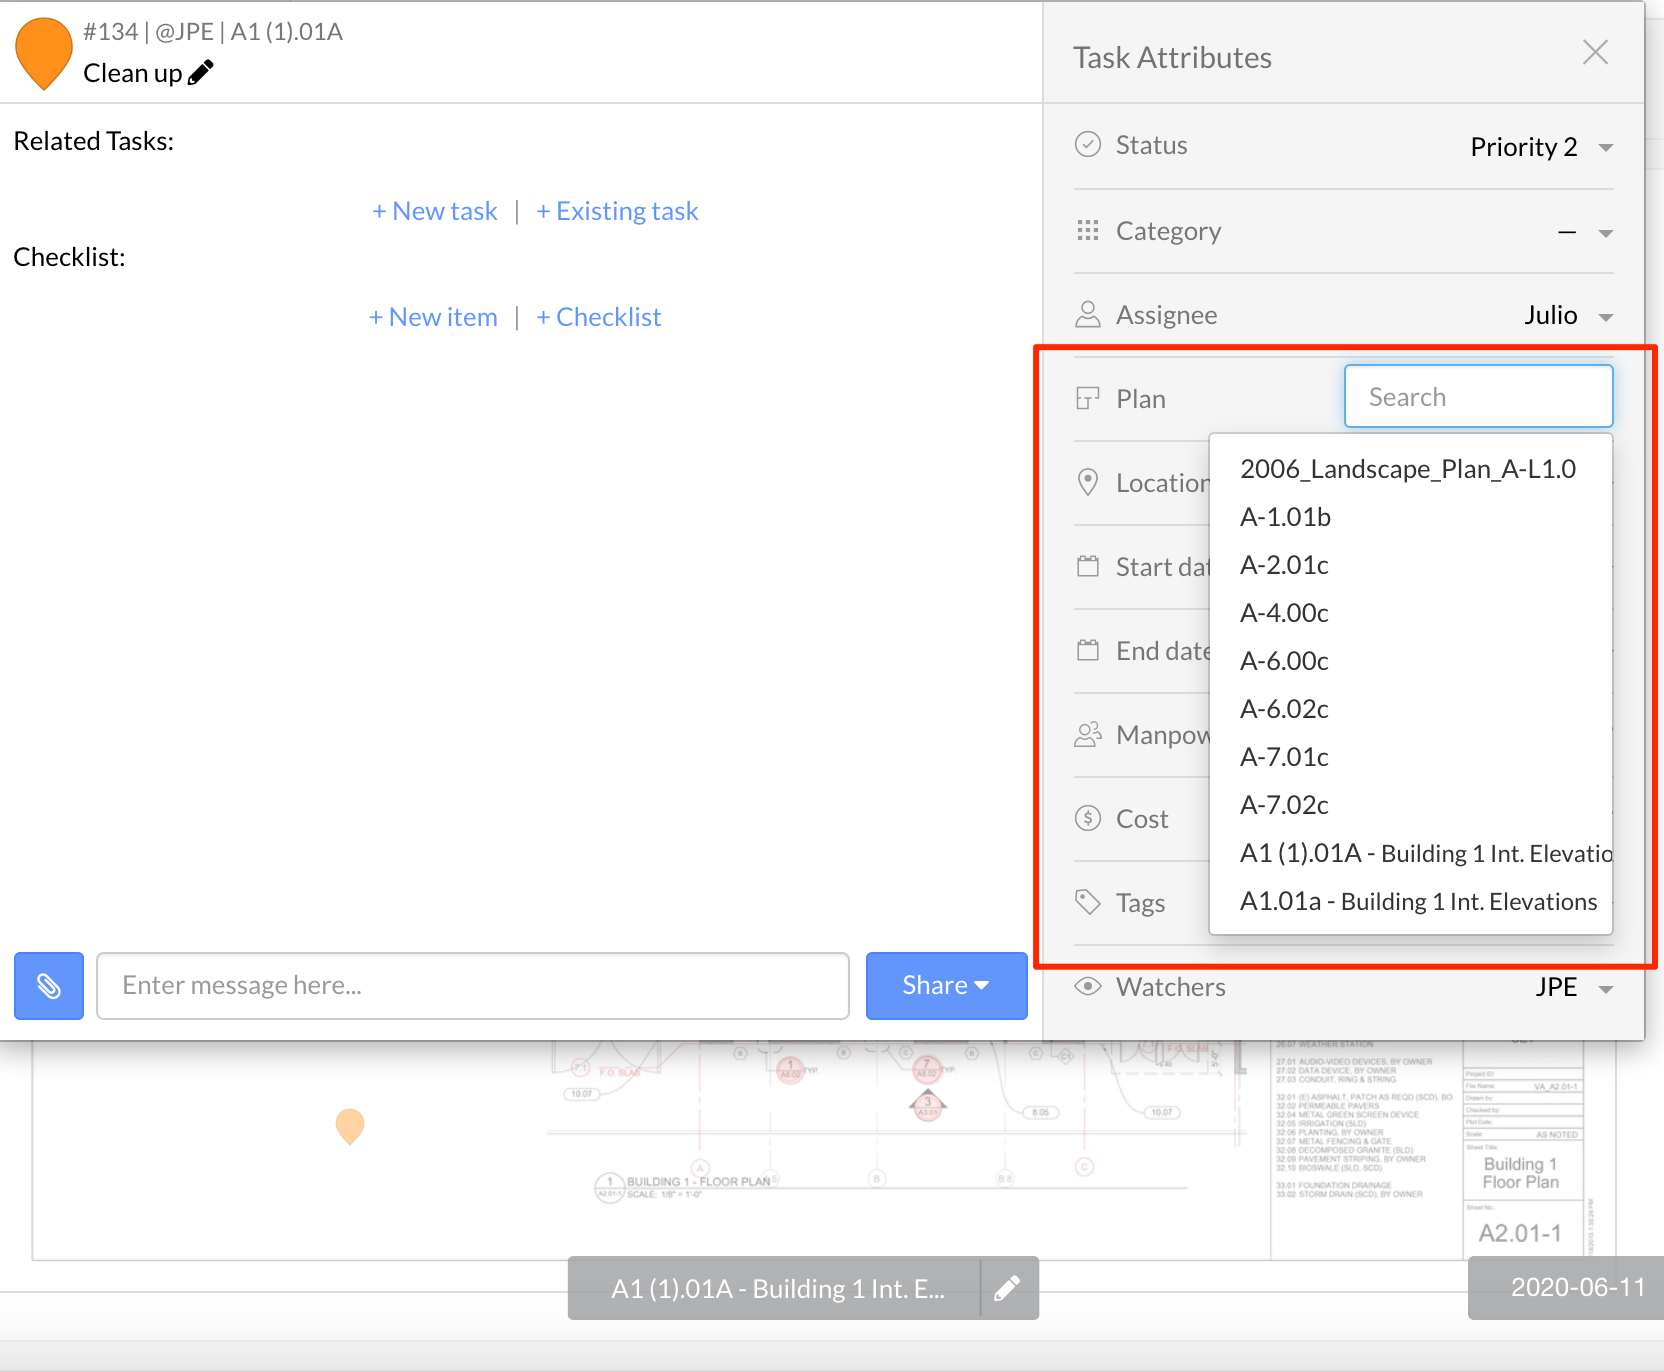Image resolution: width=1664 pixels, height=1372 pixels.
Task: Click the Cost dollar icon
Action: point(1087,819)
